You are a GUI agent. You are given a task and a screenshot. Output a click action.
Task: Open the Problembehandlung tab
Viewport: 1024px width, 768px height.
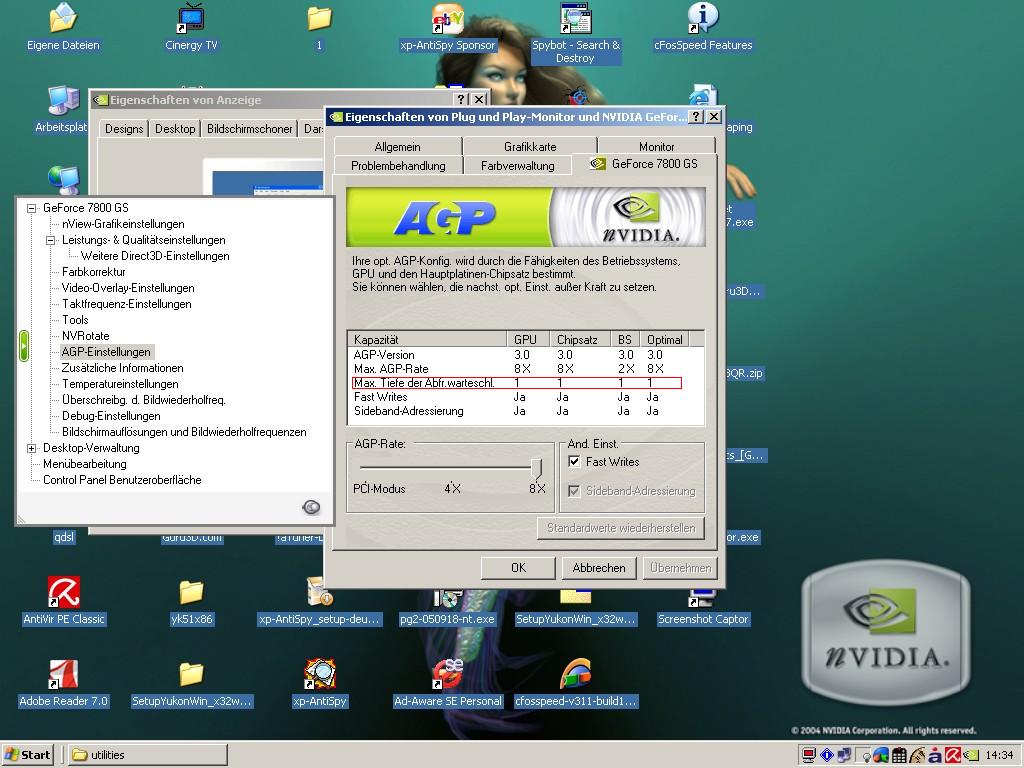point(398,165)
